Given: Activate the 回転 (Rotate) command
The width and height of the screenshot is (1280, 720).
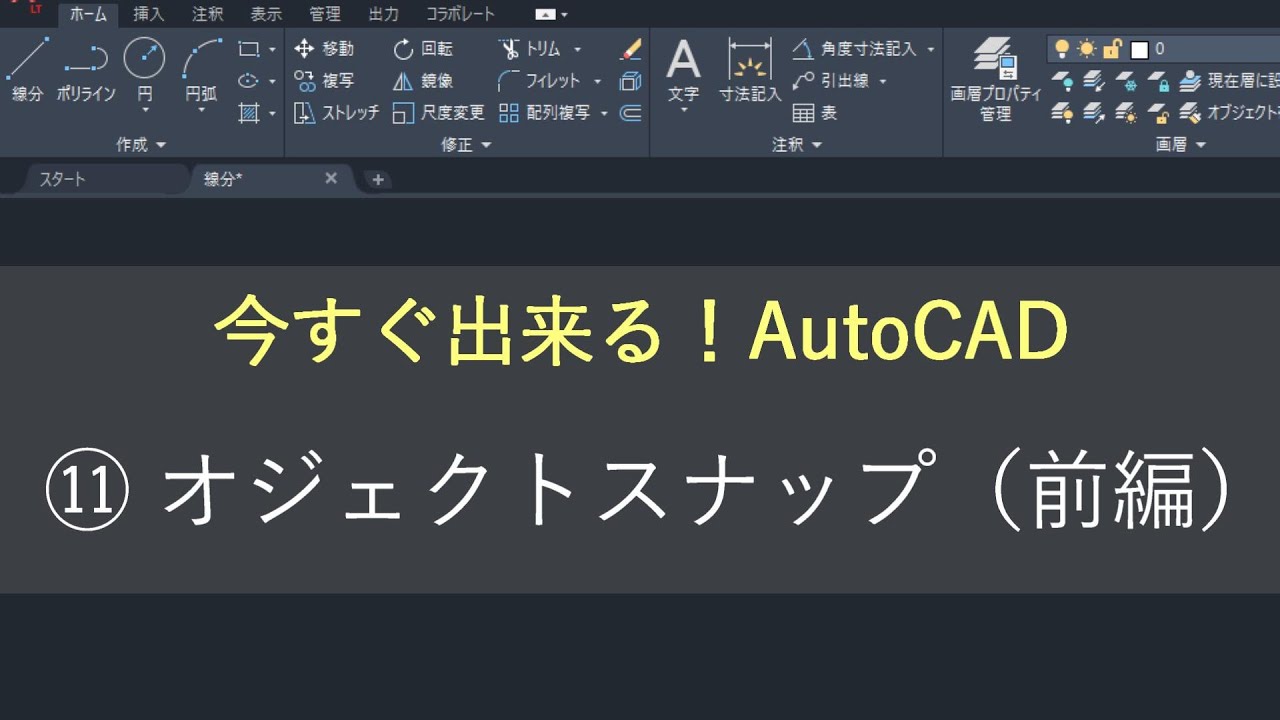Looking at the screenshot, I should [423, 49].
